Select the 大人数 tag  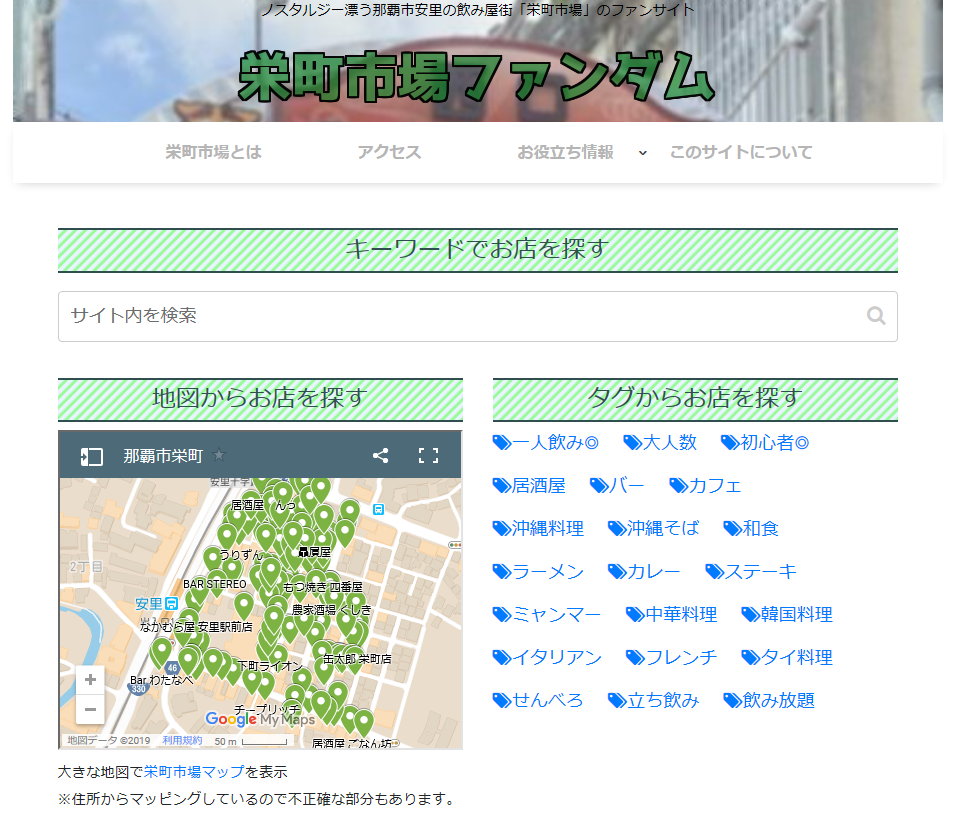660,442
